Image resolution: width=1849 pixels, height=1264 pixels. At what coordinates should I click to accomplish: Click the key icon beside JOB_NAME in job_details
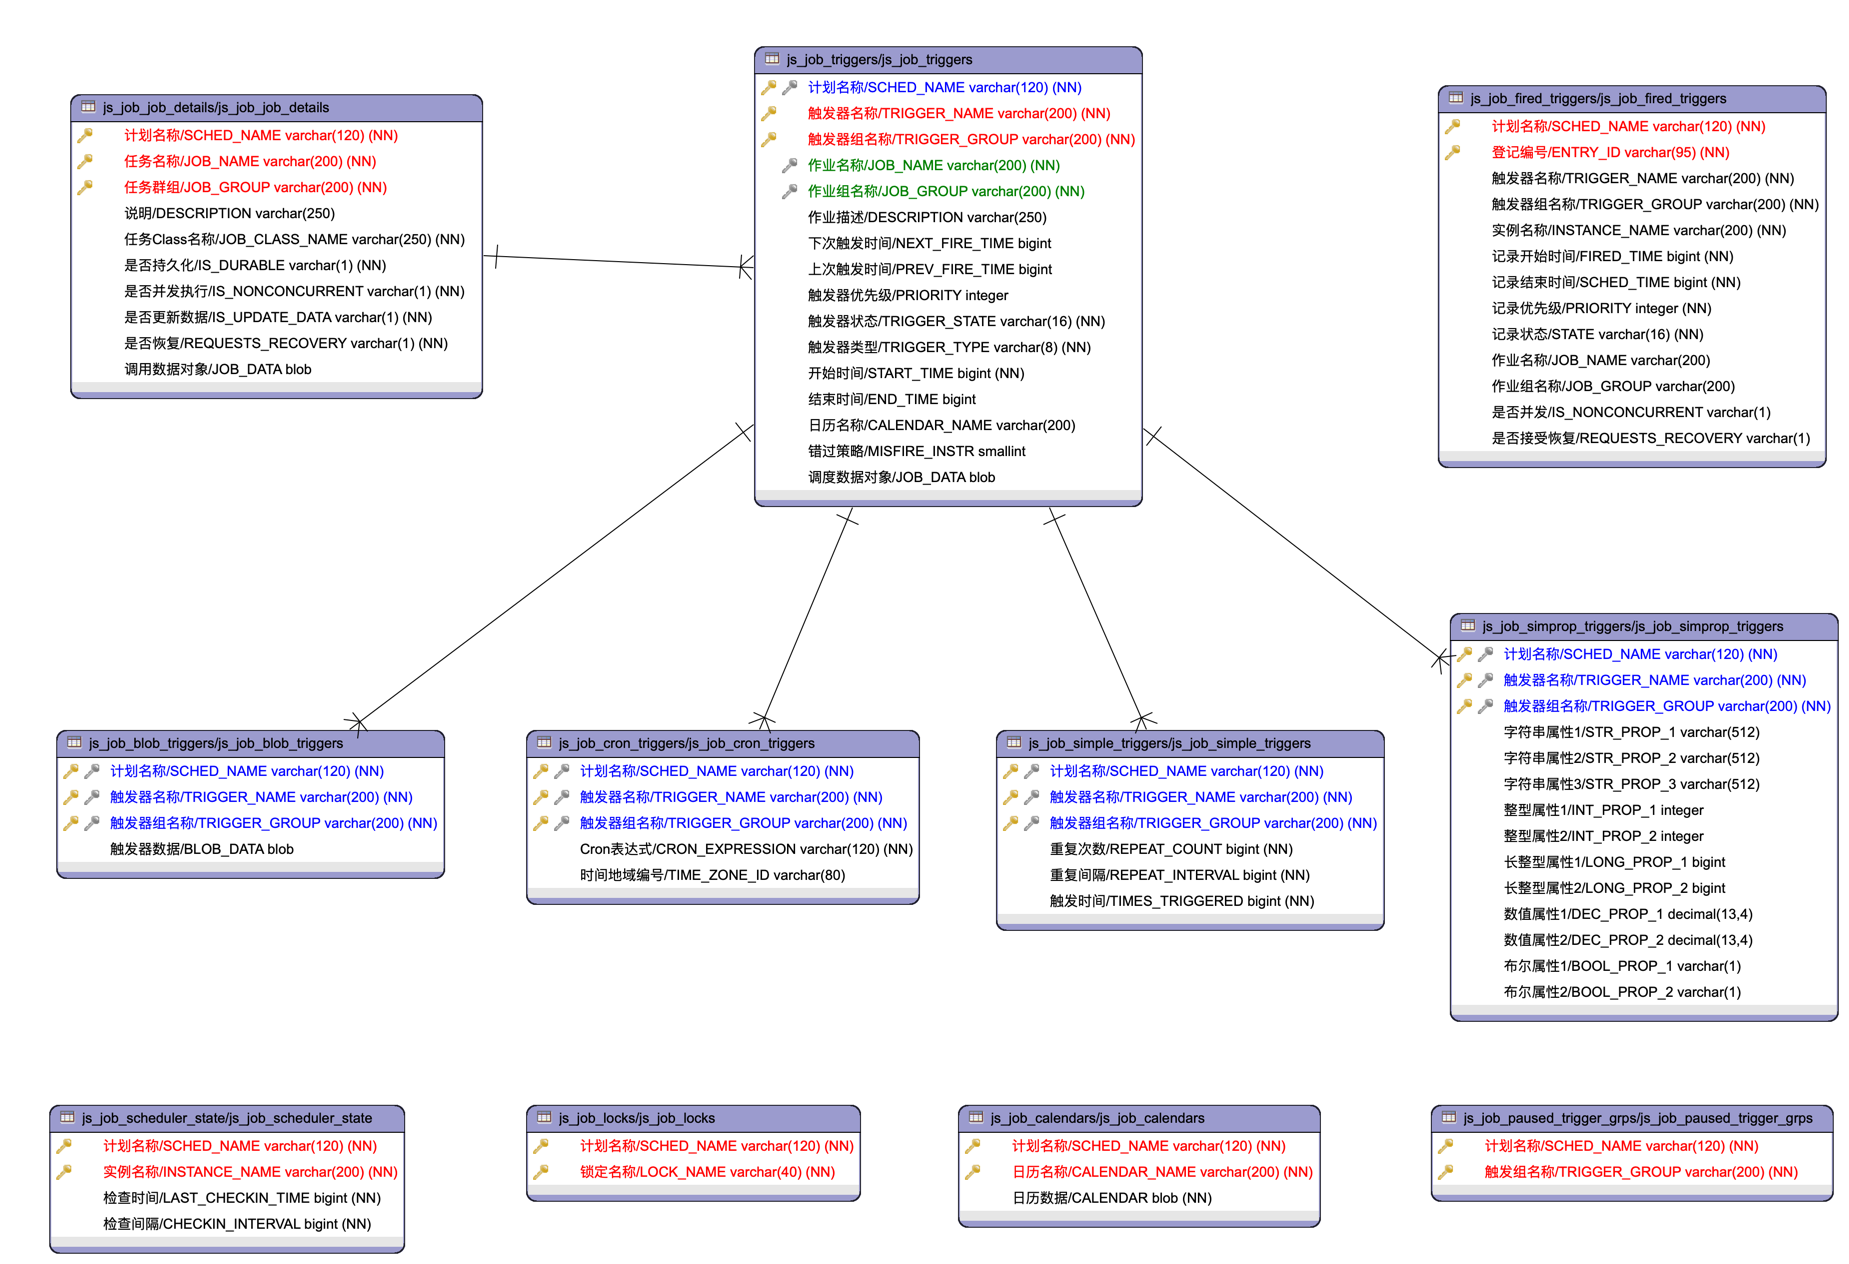pyautogui.click(x=86, y=161)
